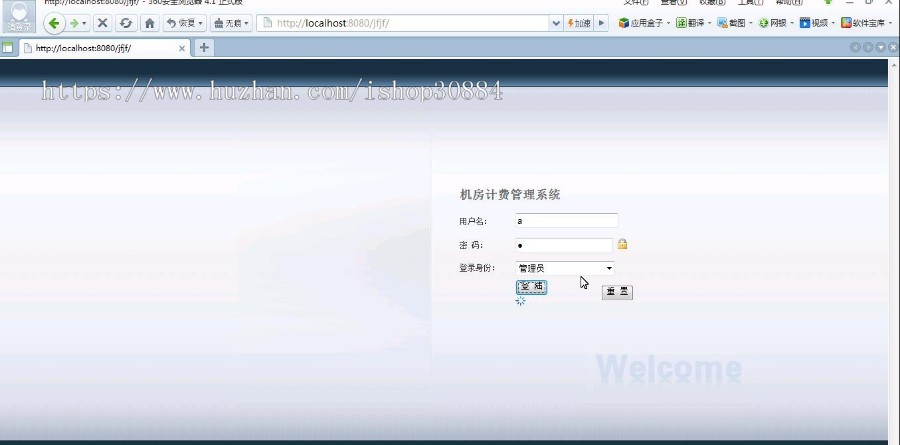Open the 翻译 translate tool
900x445 pixels.
[x=690, y=24]
